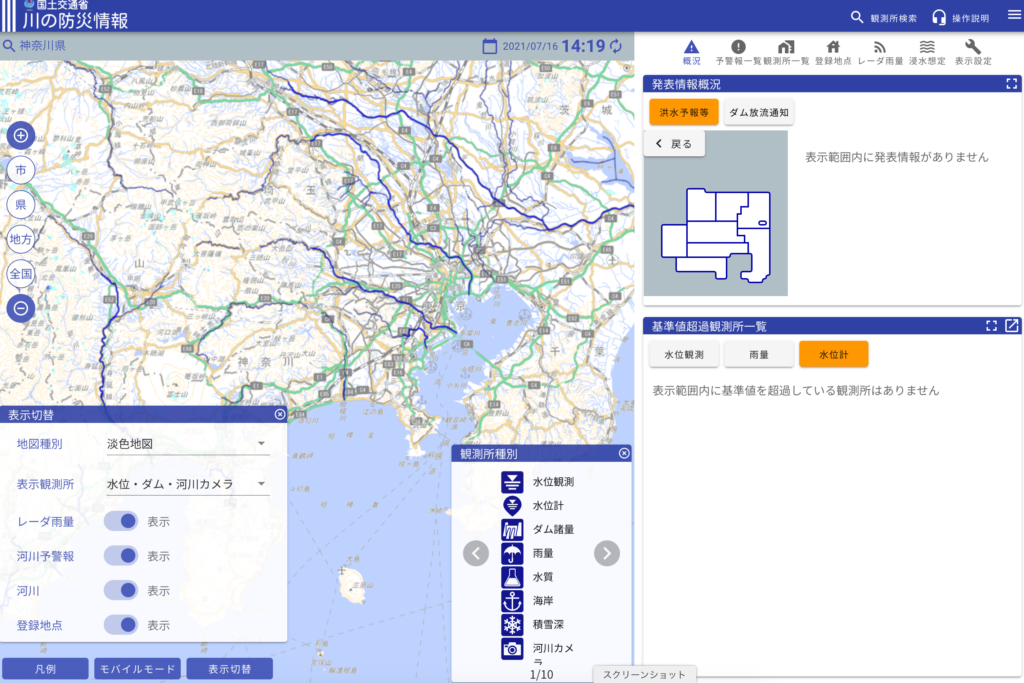Switch to the ダム放流通知 tab
This screenshot has height=683, width=1024.
click(758, 113)
